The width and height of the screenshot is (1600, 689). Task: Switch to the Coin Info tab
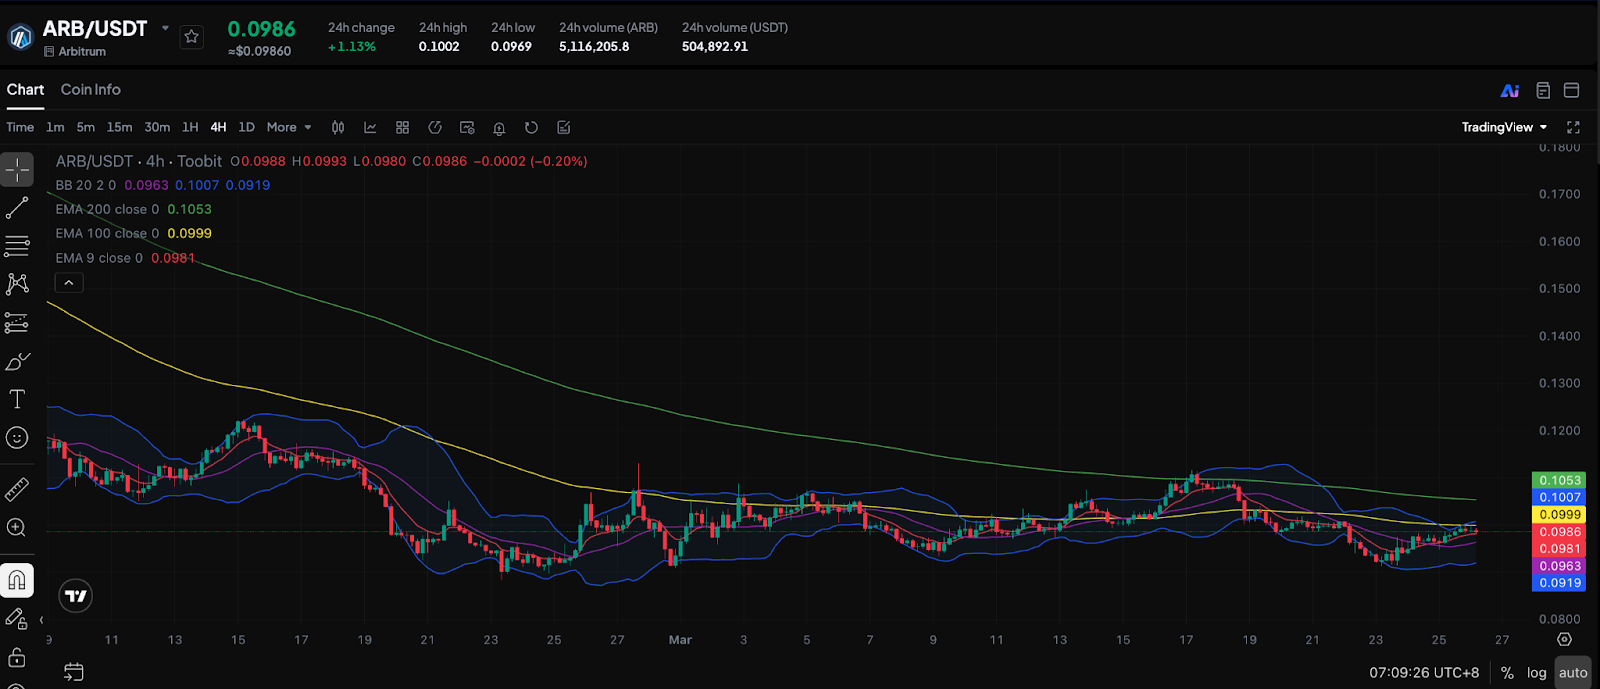90,90
